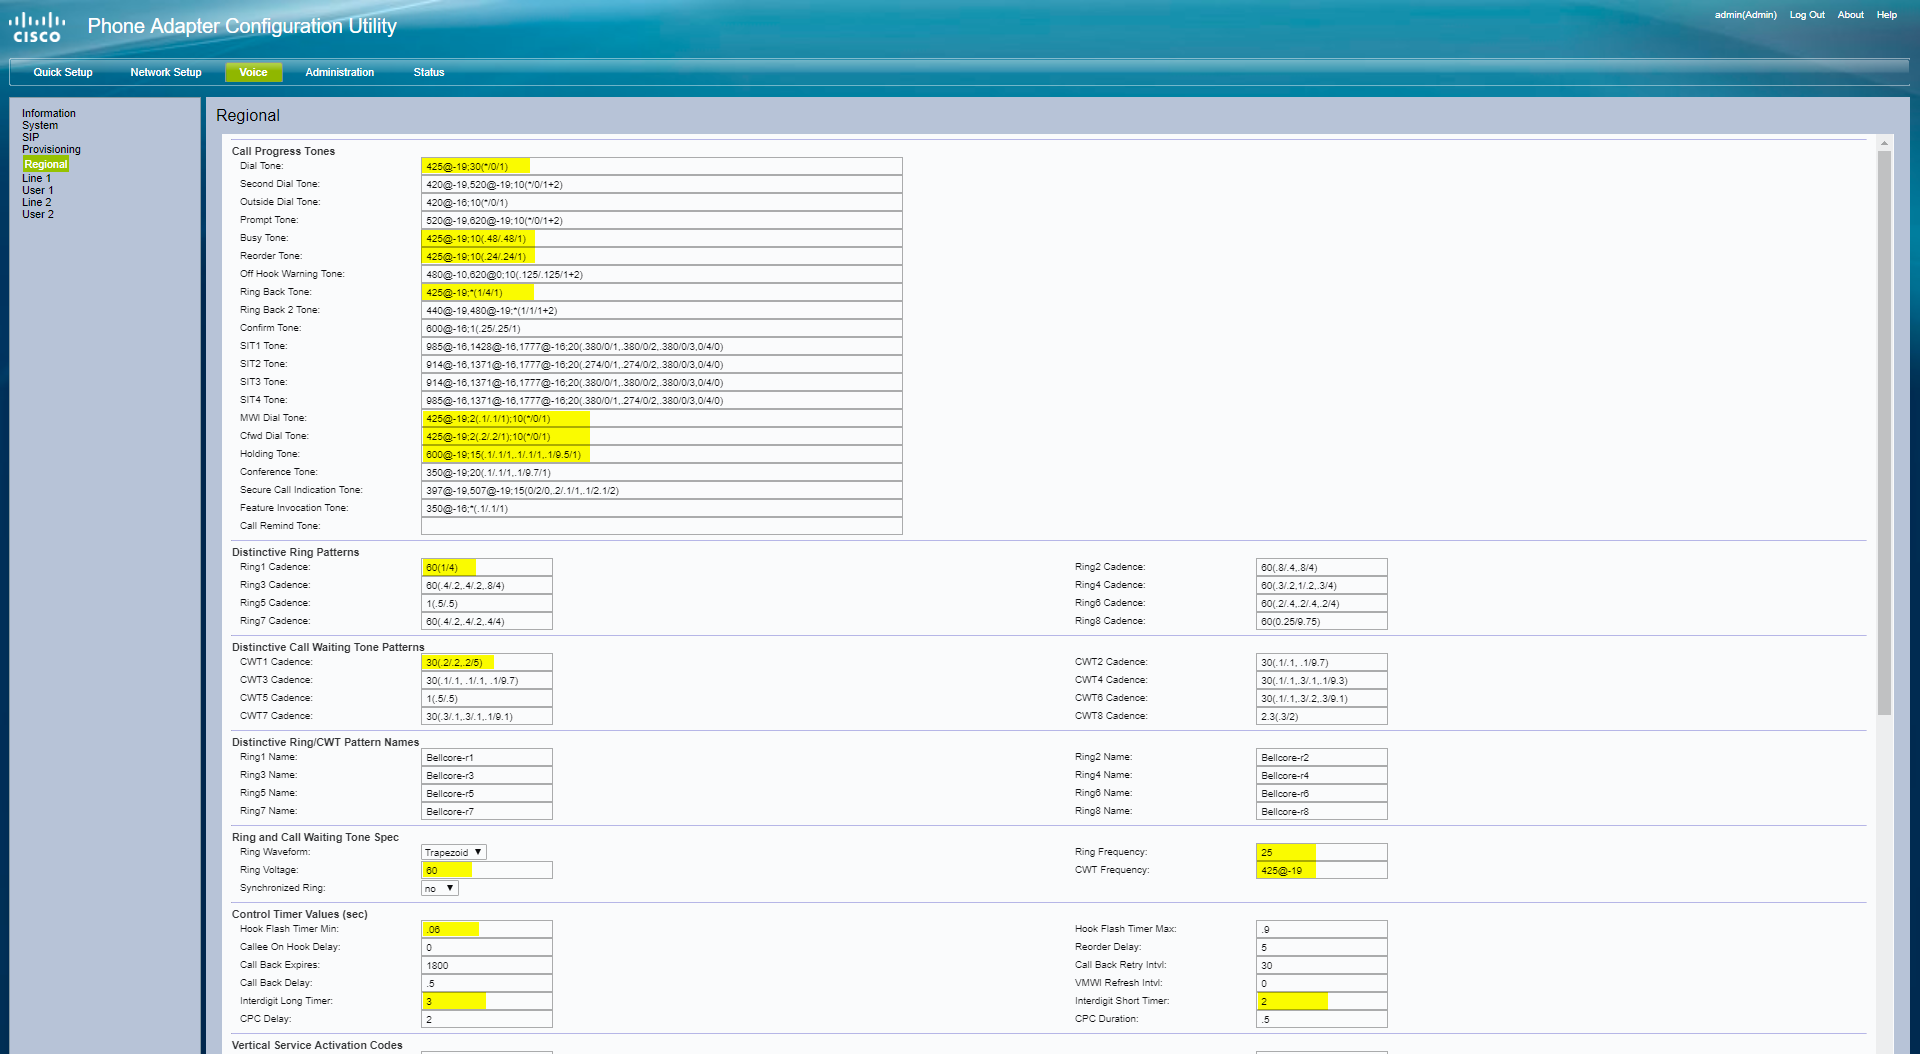
Task: Select Provisioning in the sidebar
Action: click(51, 149)
